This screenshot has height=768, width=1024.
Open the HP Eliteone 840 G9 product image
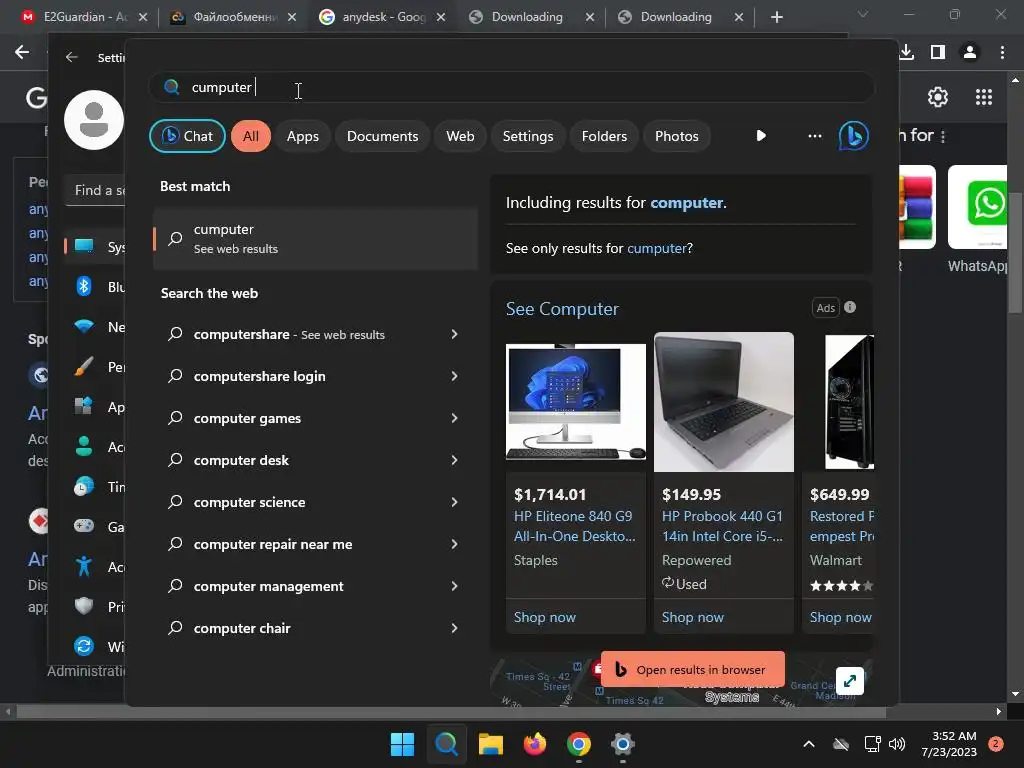tap(576, 402)
